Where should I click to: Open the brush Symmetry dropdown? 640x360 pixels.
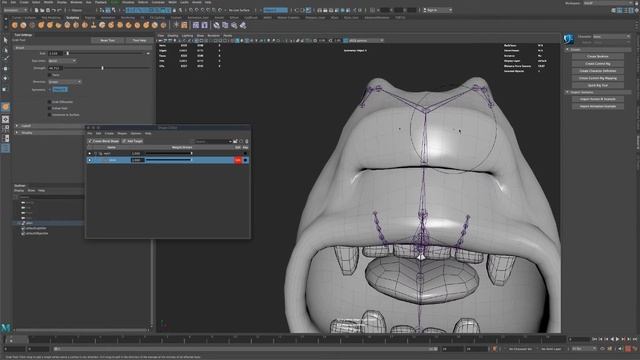(x=60, y=89)
